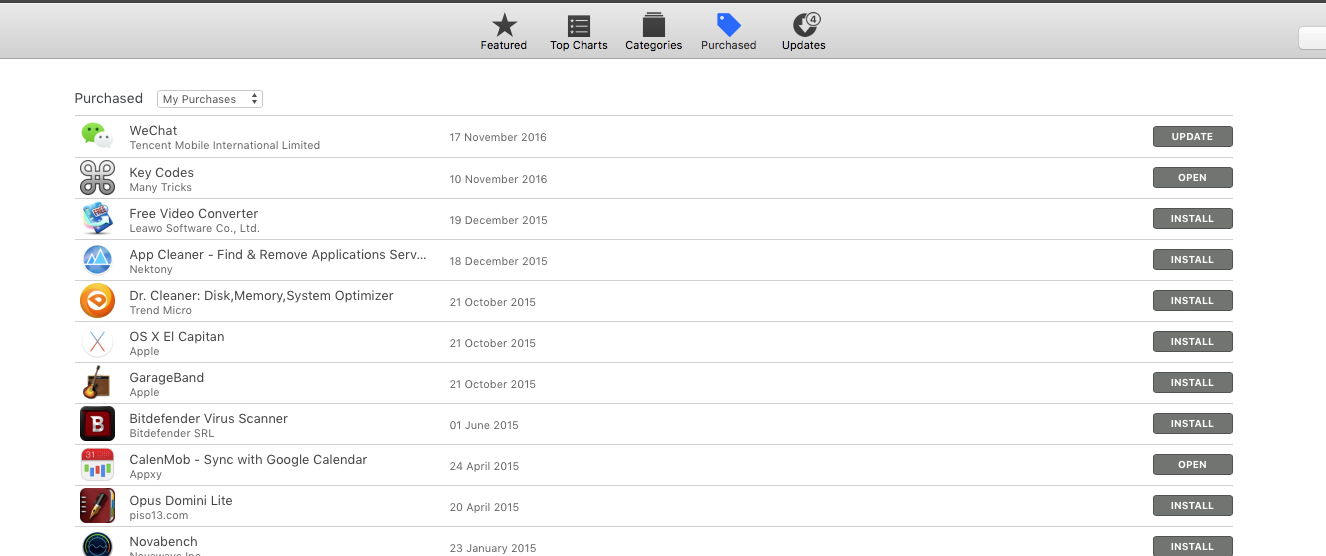Select the Purchased tag tab

point(729,32)
